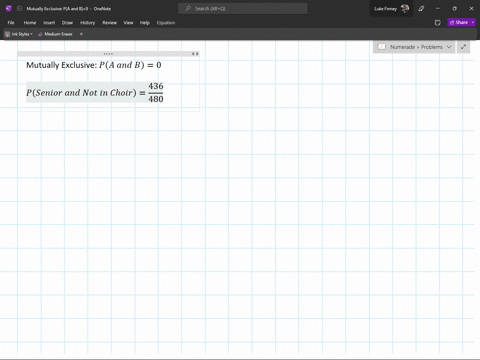Switch to the Review tab
Viewport: 480px width, 360px height.
[109, 23]
